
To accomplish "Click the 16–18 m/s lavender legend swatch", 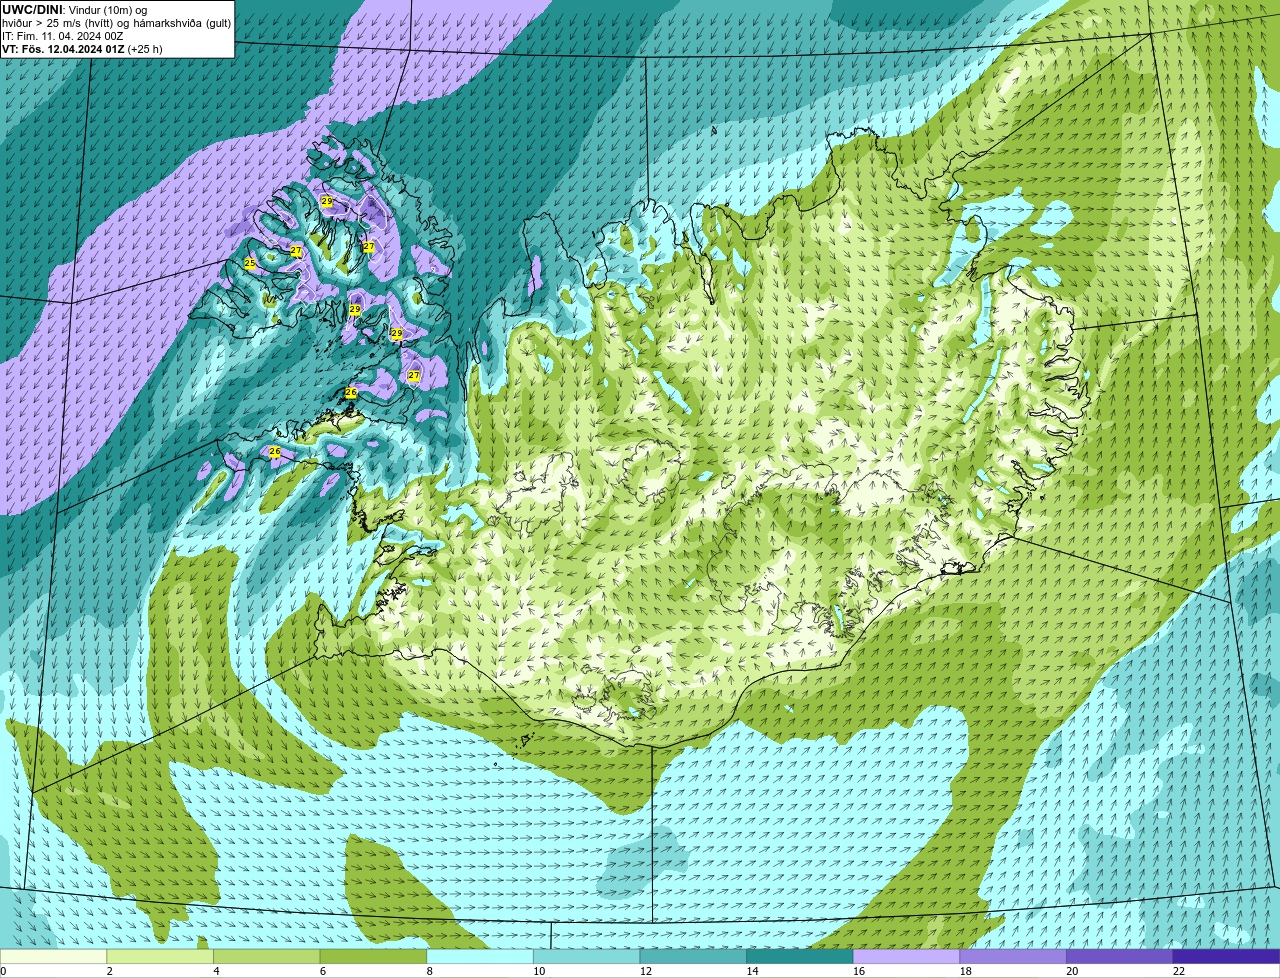I will coord(906,956).
